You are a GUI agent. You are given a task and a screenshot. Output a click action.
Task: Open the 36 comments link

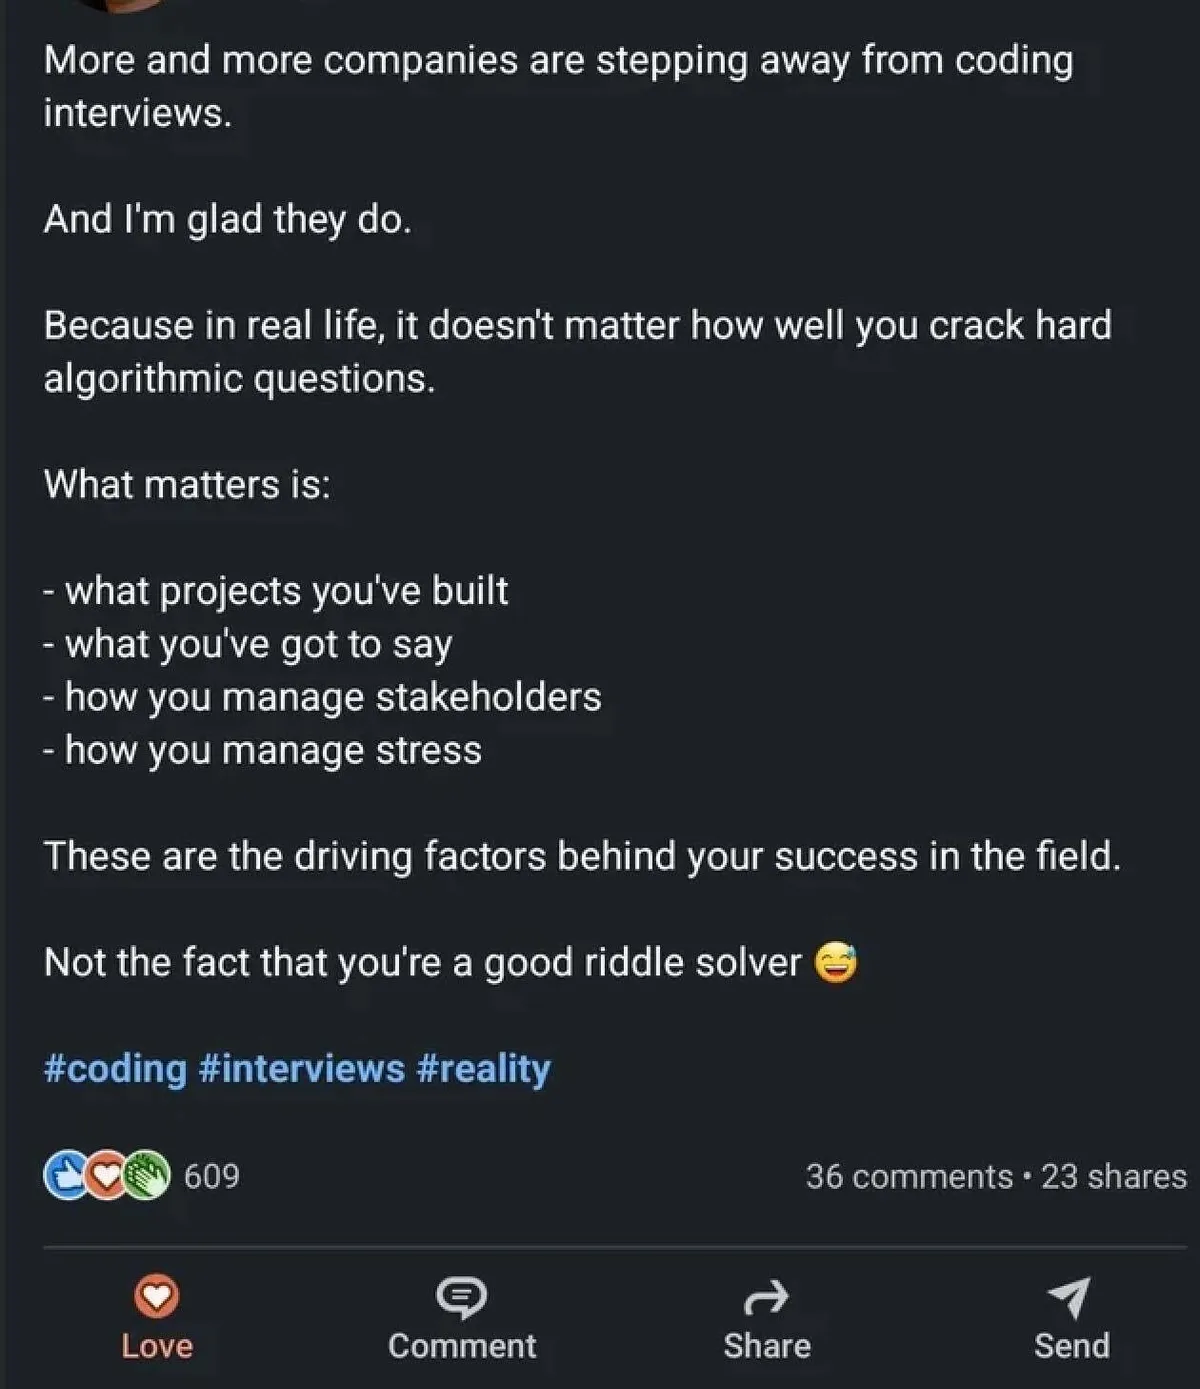click(x=909, y=1176)
